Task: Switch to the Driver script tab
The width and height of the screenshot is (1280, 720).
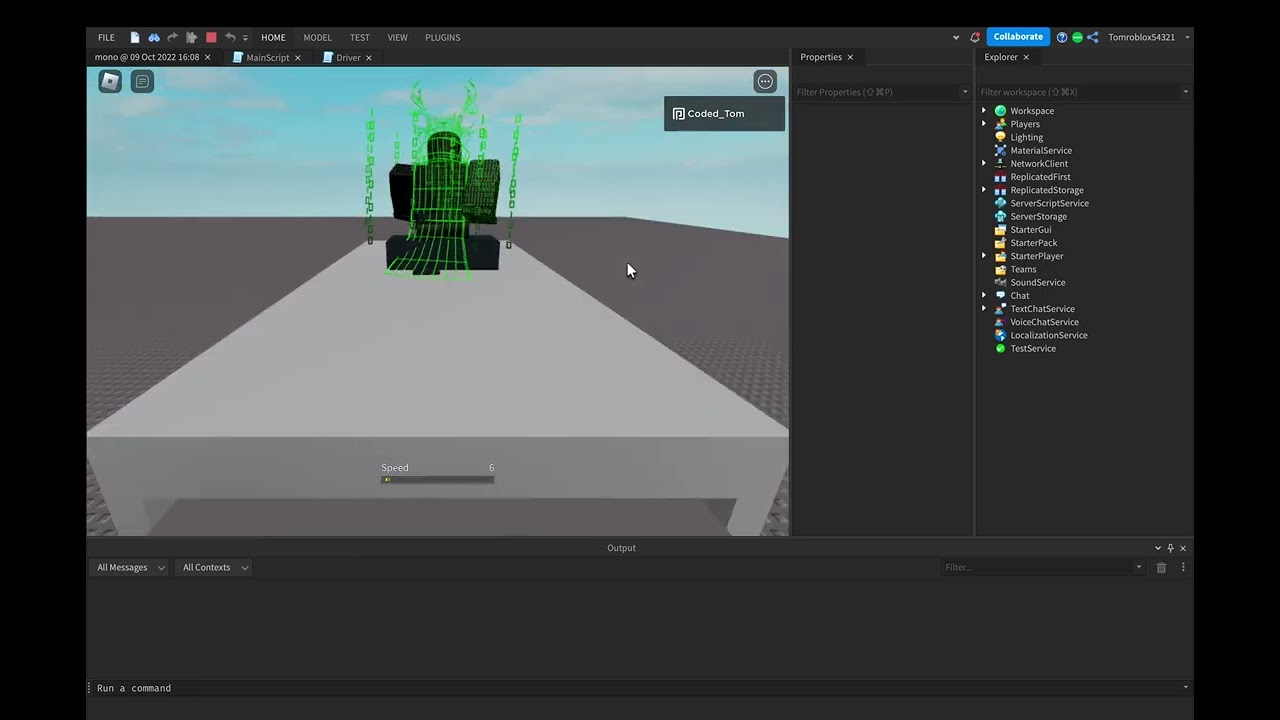Action: point(347,57)
